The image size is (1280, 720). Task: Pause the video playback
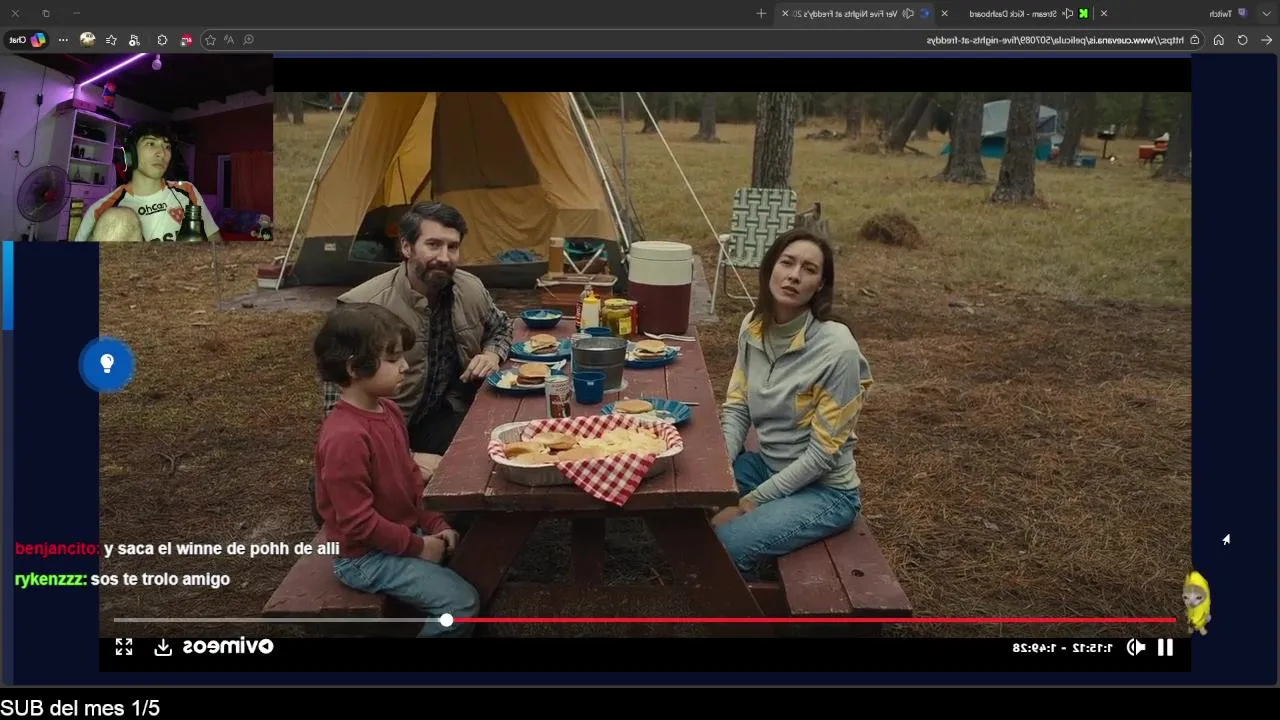point(1165,647)
